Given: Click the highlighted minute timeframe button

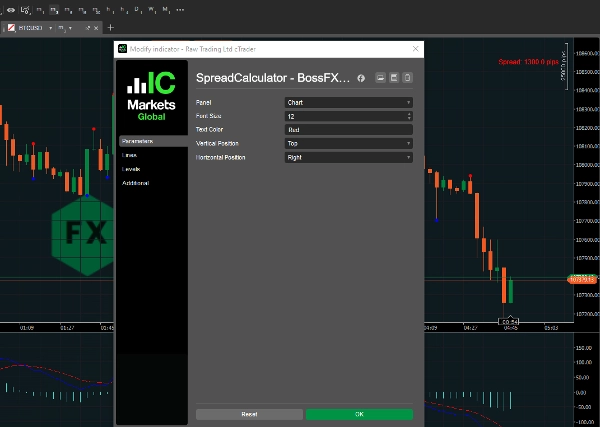Looking at the screenshot, I should pyautogui.click(x=54, y=10).
